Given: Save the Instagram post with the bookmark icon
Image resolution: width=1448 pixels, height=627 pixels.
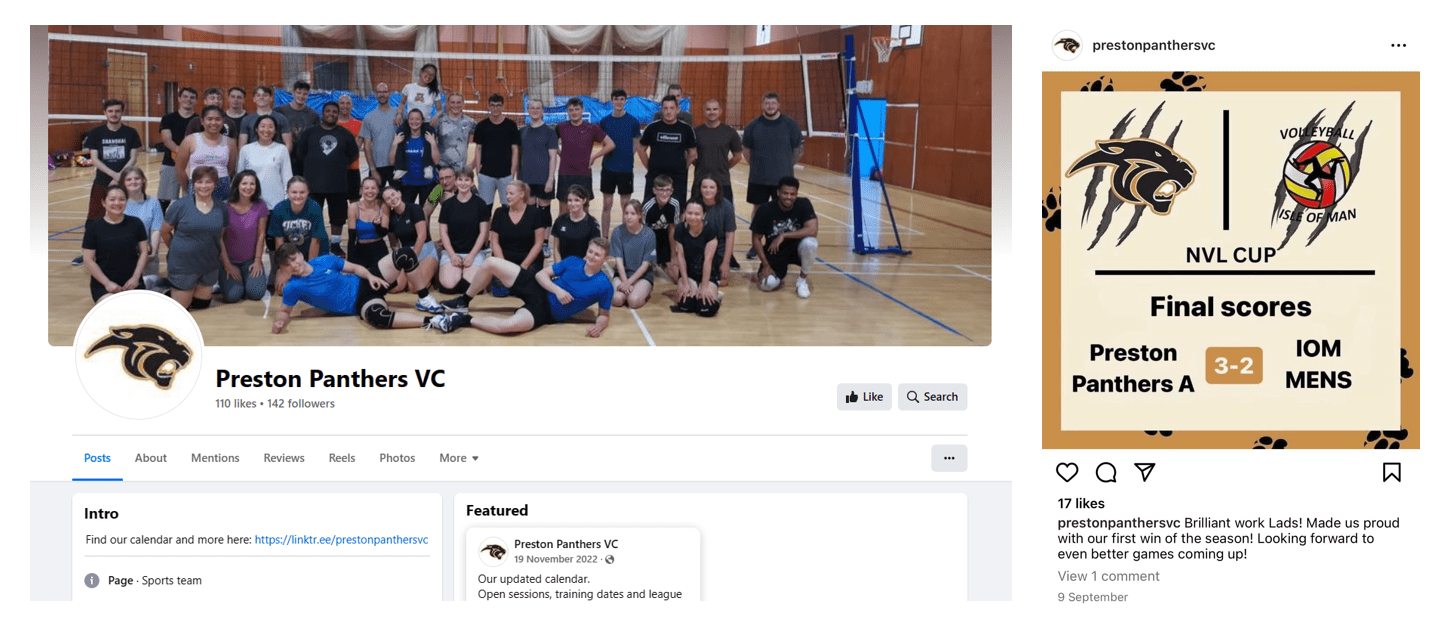Looking at the screenshot, I should click(1392, 472).
